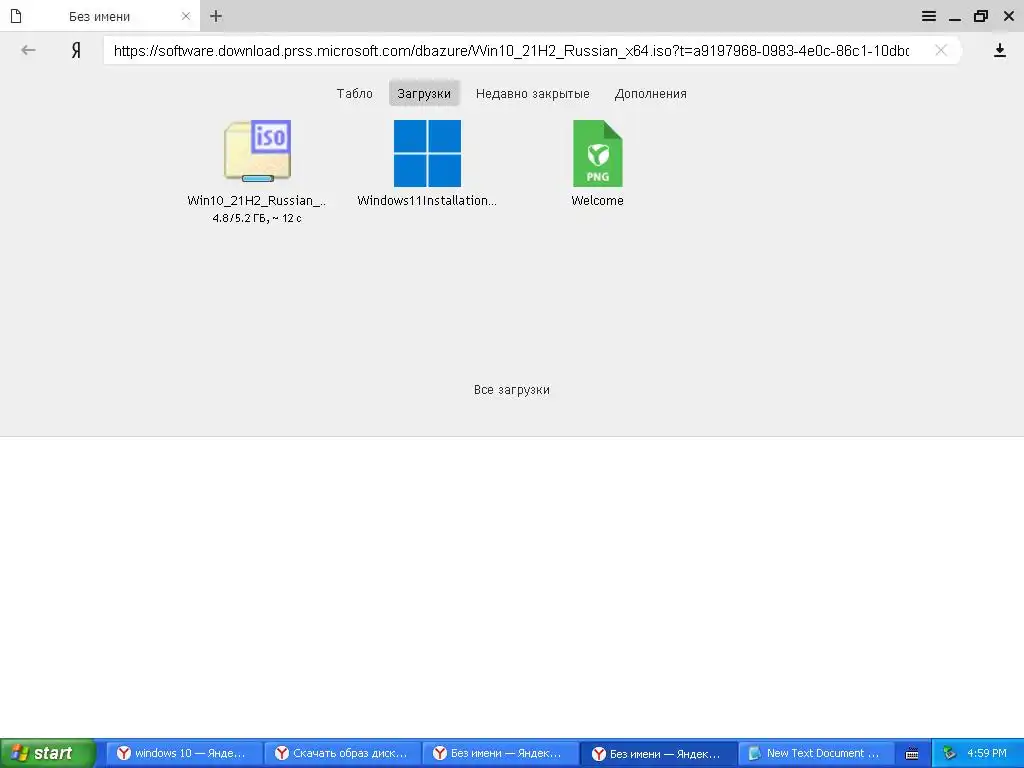
Task: Click the page icon on the browser tab
Action: pos(16,16)
